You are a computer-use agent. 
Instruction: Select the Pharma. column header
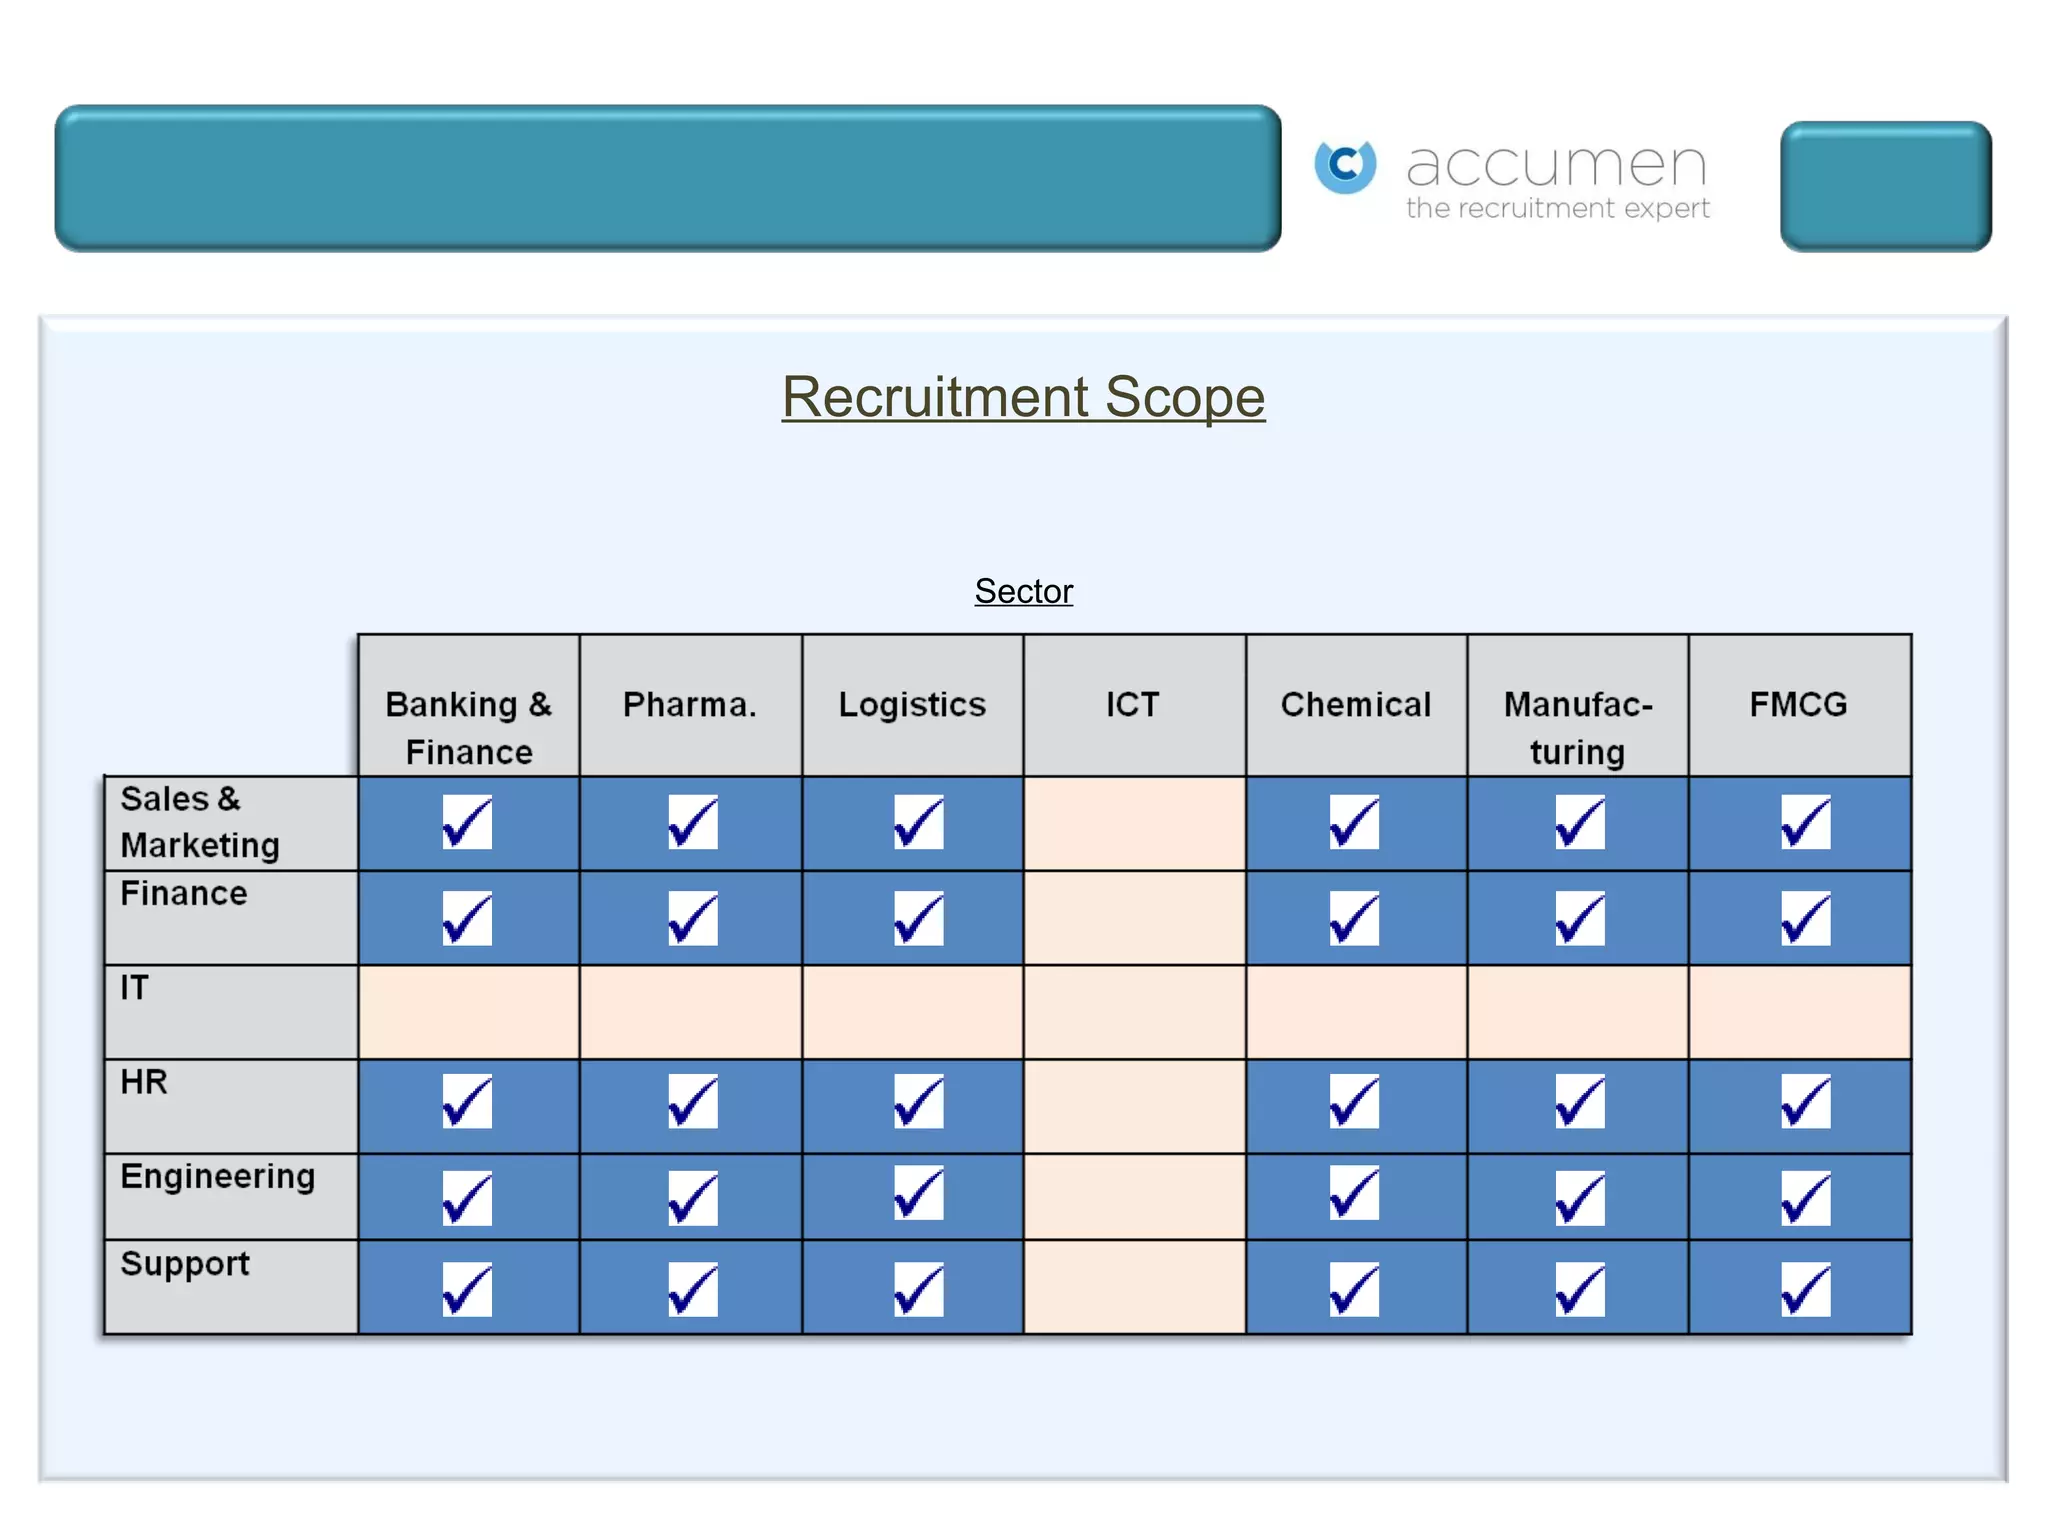click(x=691, y=706)
